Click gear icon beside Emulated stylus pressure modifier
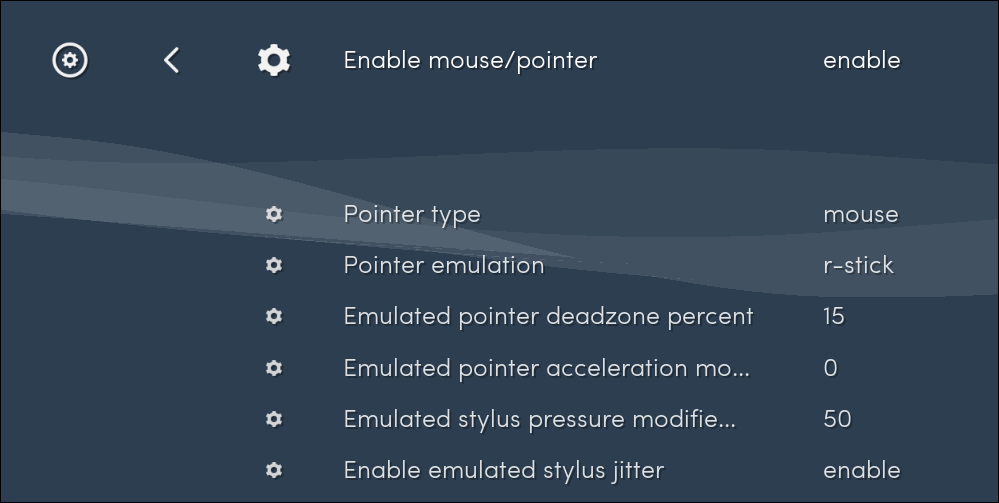The width and height of the screenshot is (999, 503). click(x=274, y=419)
